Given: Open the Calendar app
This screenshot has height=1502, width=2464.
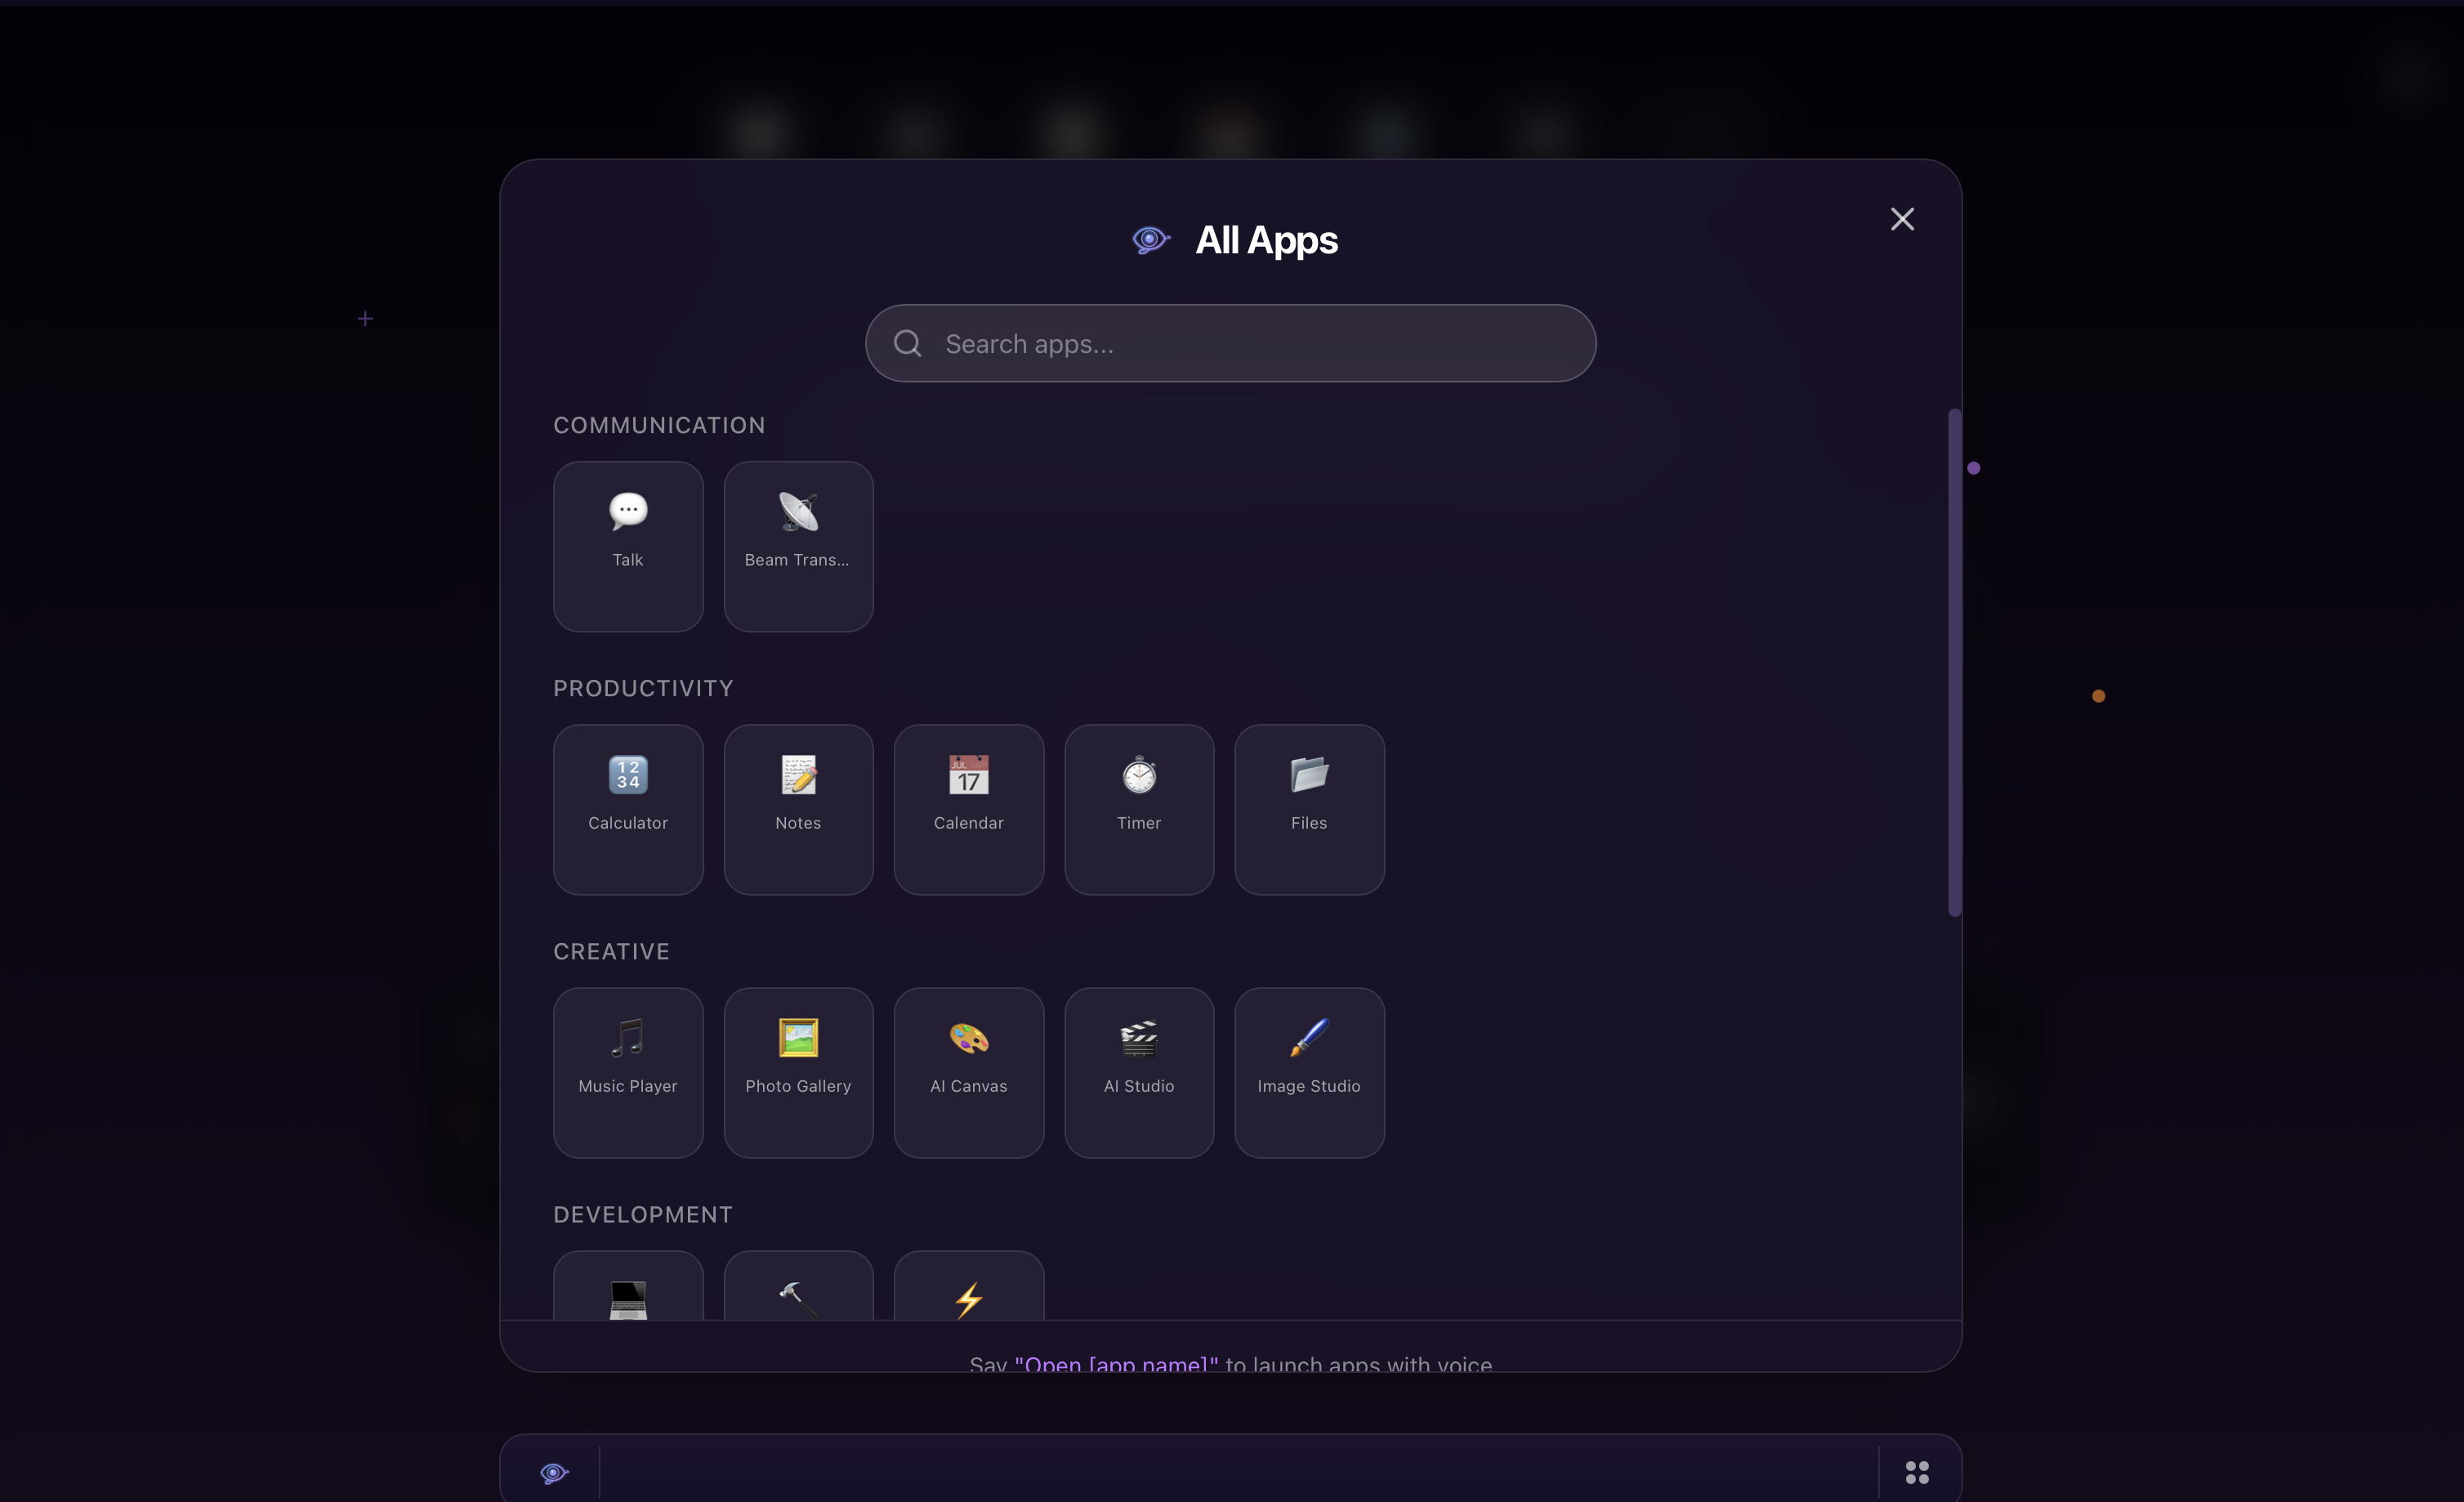Looking at the screenshot, I should (x=968, y=809).
